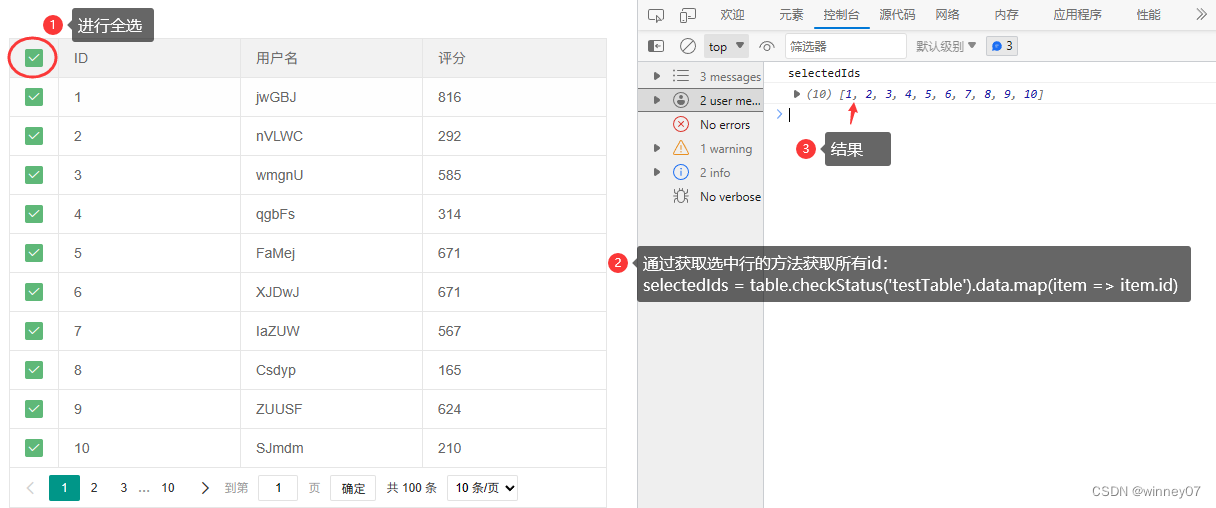Viewport: 1216px width, 508px height.
Task: Uncheck the checkbox for row qgbFs
Action: tap(34, 214)
